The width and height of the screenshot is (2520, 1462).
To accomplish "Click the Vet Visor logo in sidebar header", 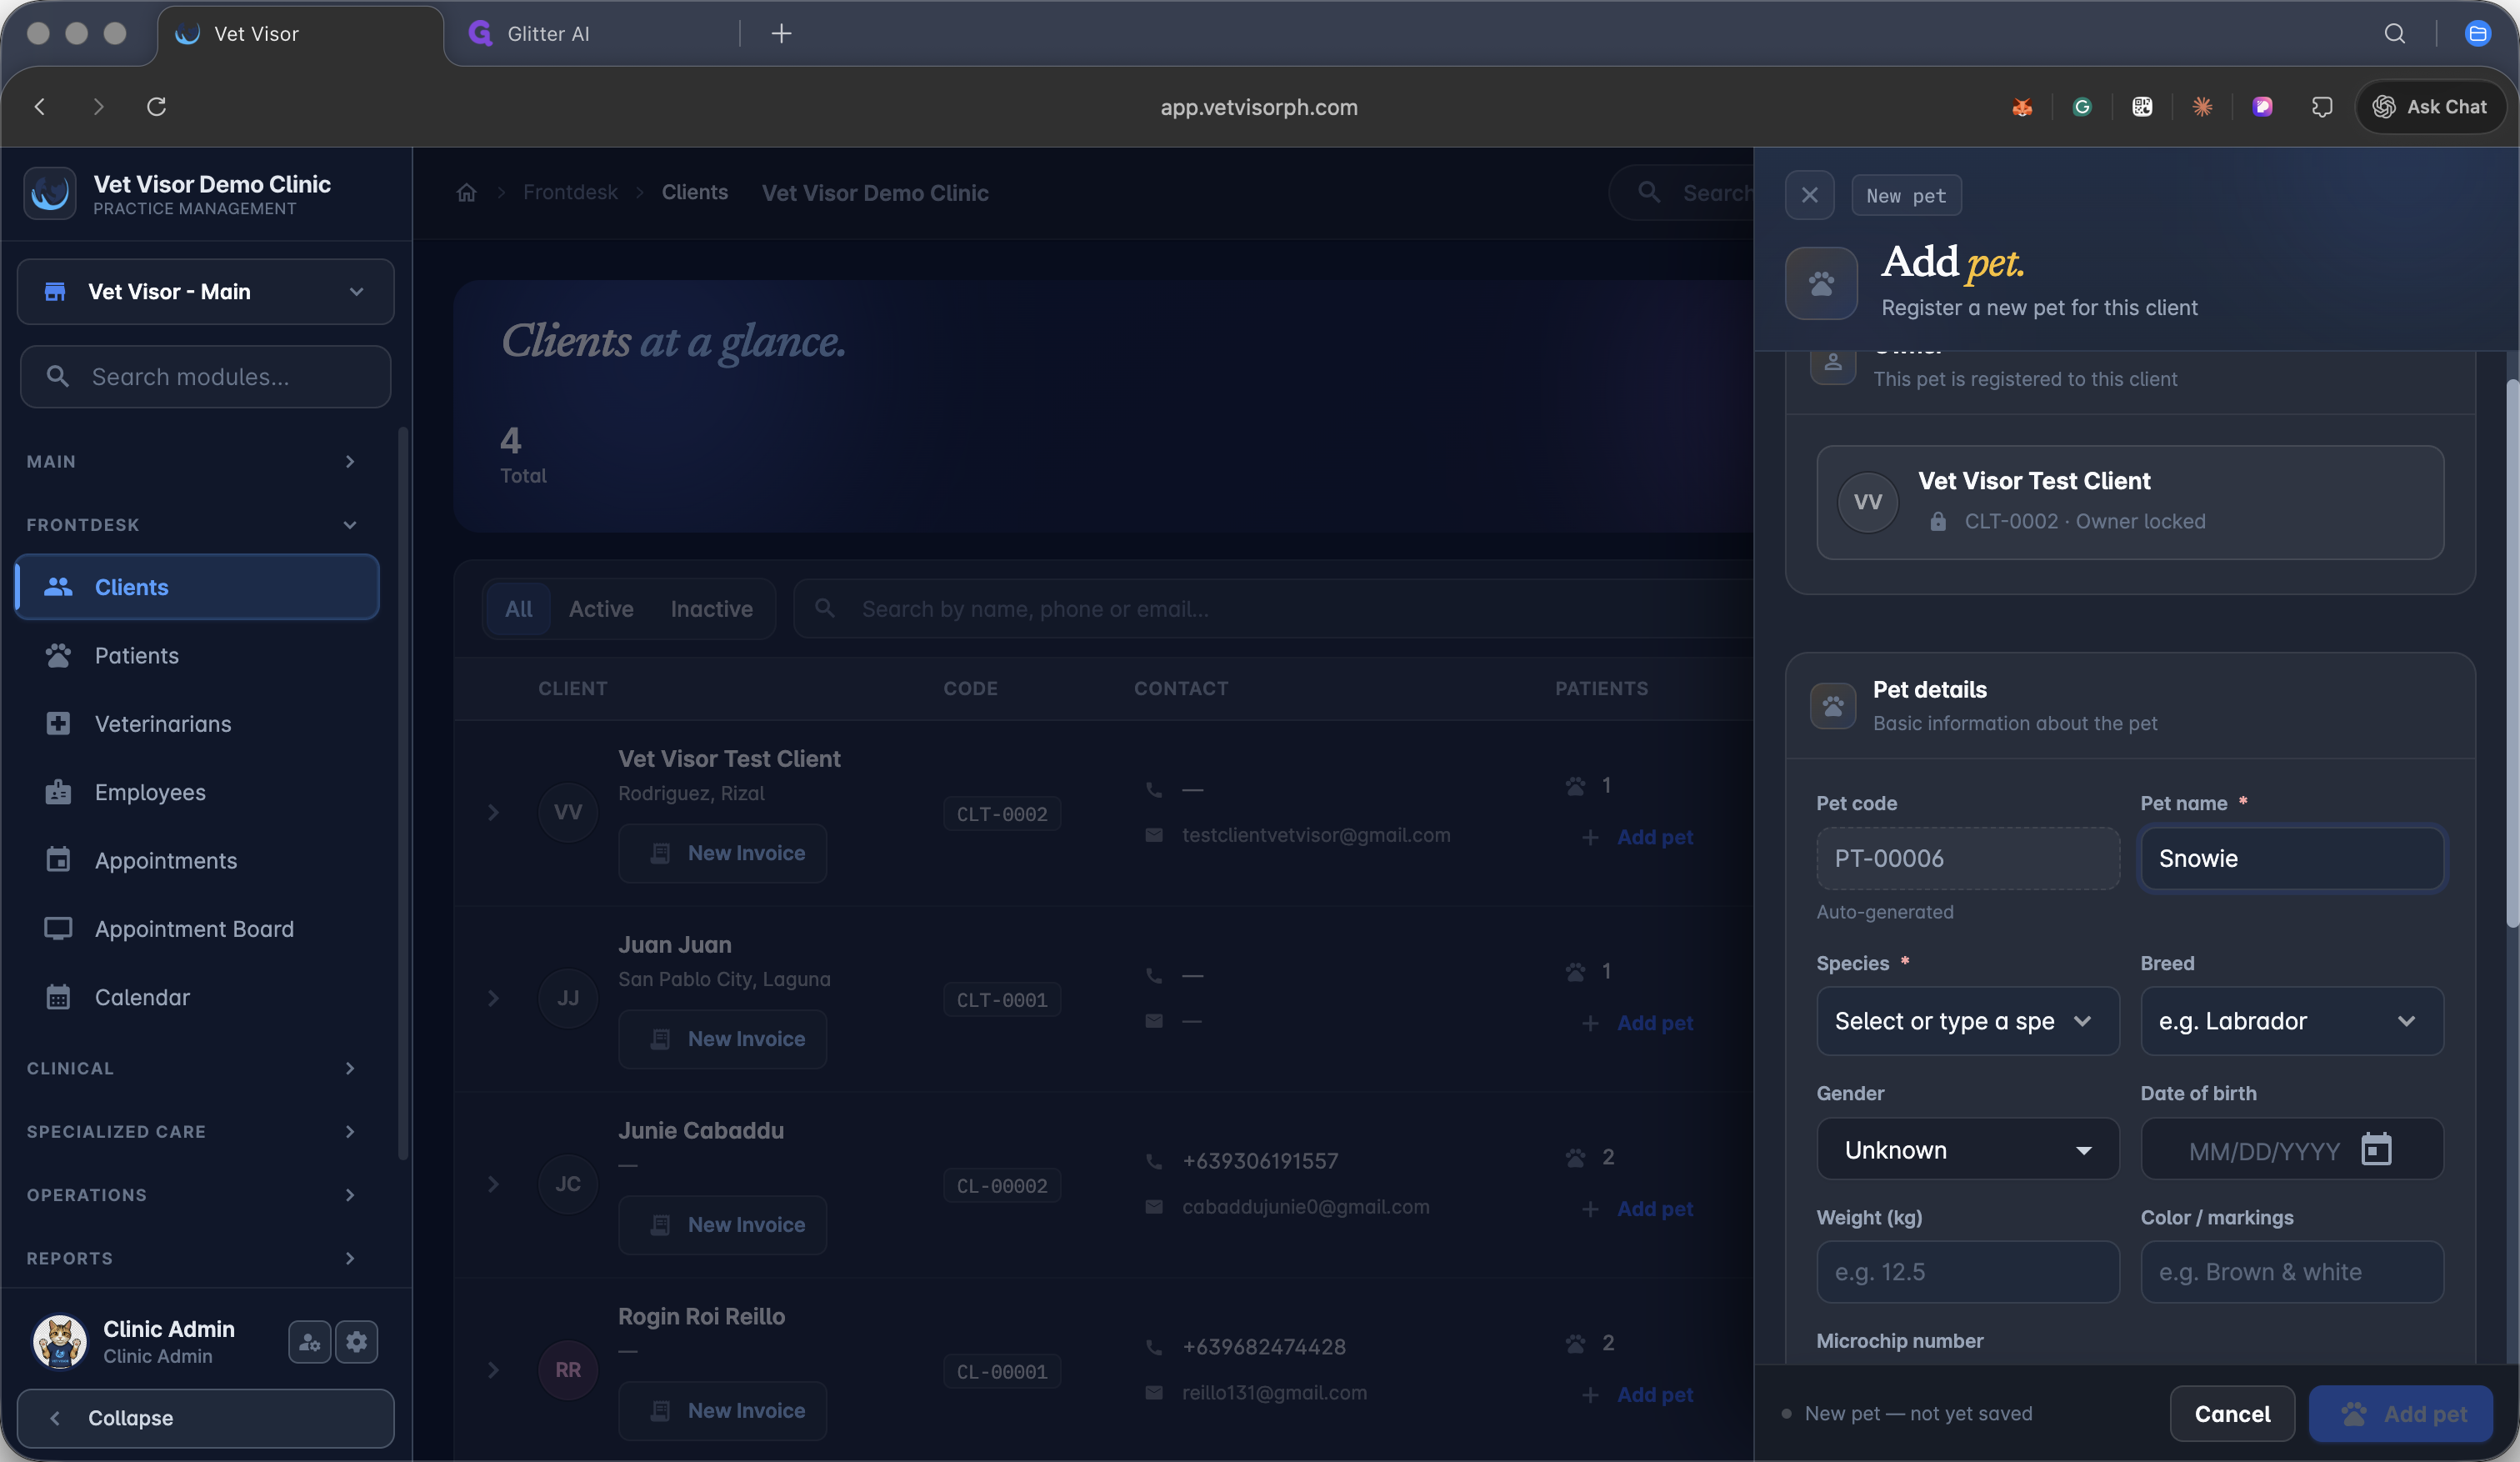I will coord(50,193).
